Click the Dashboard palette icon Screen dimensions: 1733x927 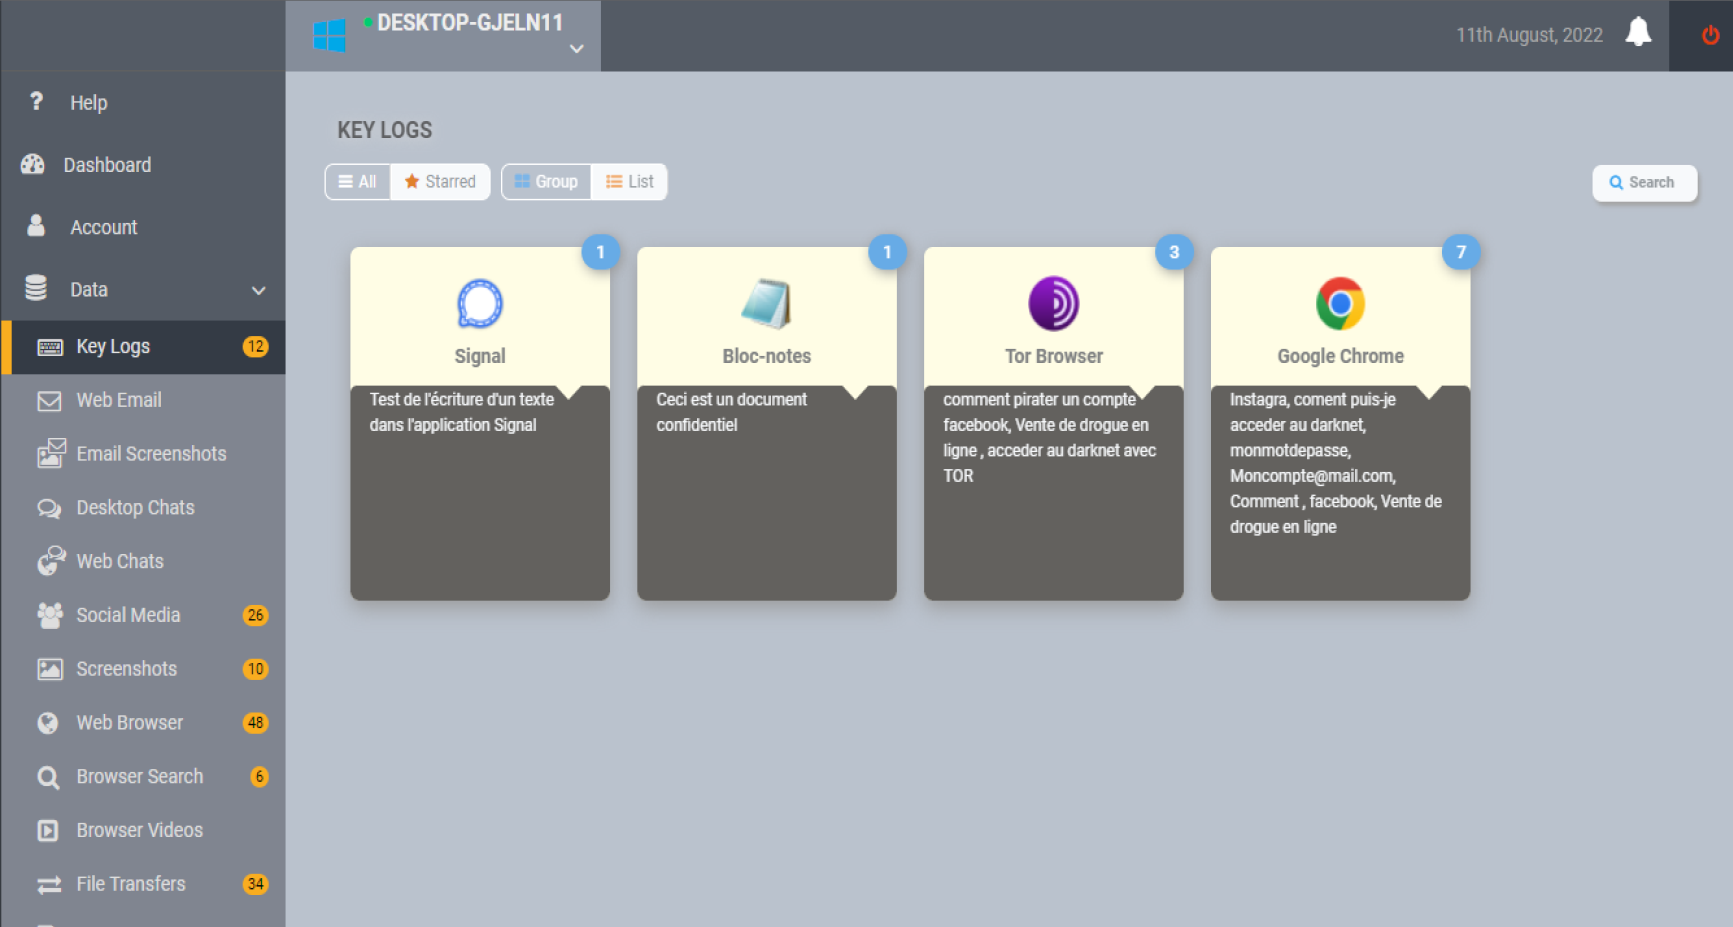pos(33,164)
